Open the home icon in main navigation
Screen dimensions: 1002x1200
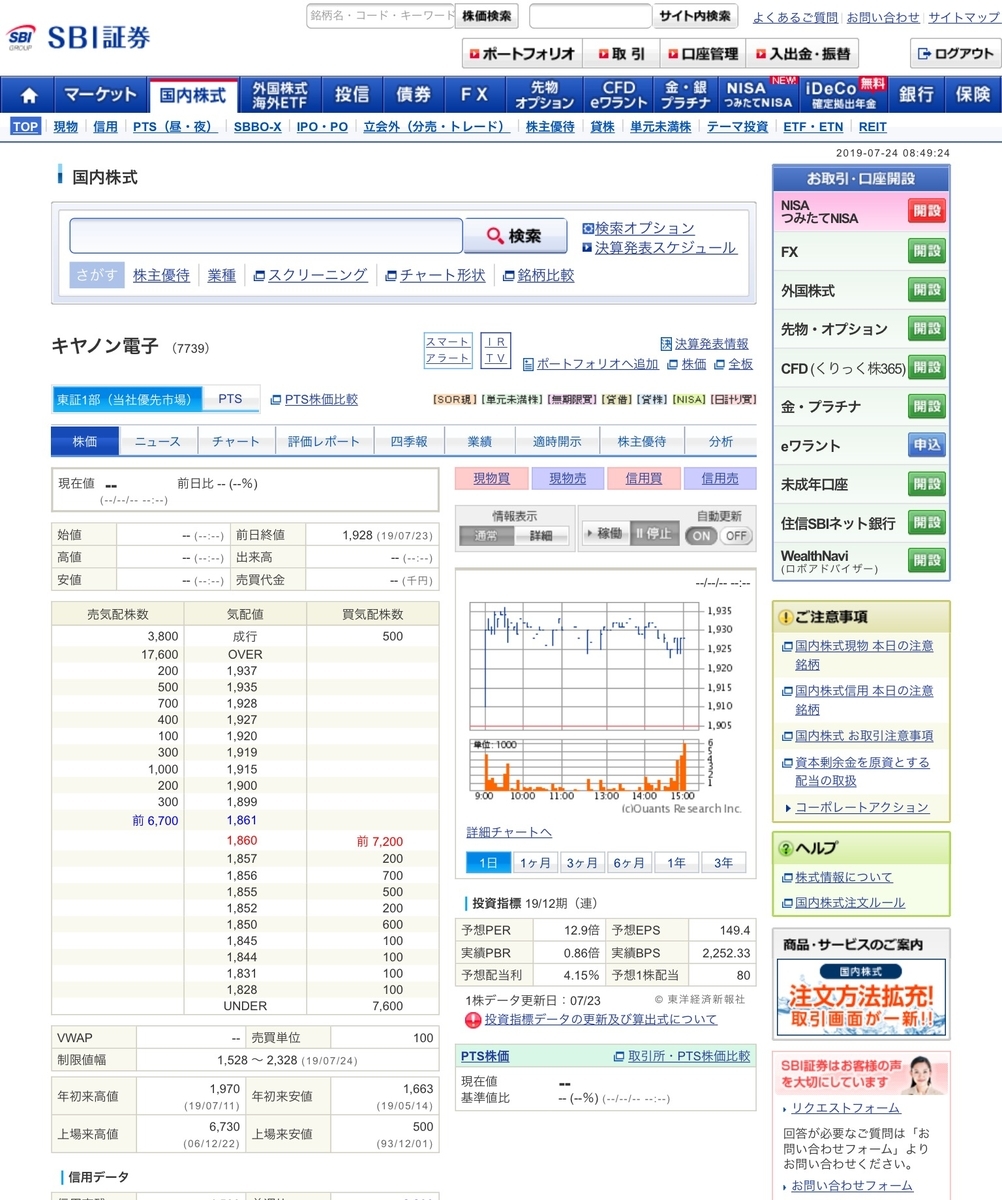29,95
